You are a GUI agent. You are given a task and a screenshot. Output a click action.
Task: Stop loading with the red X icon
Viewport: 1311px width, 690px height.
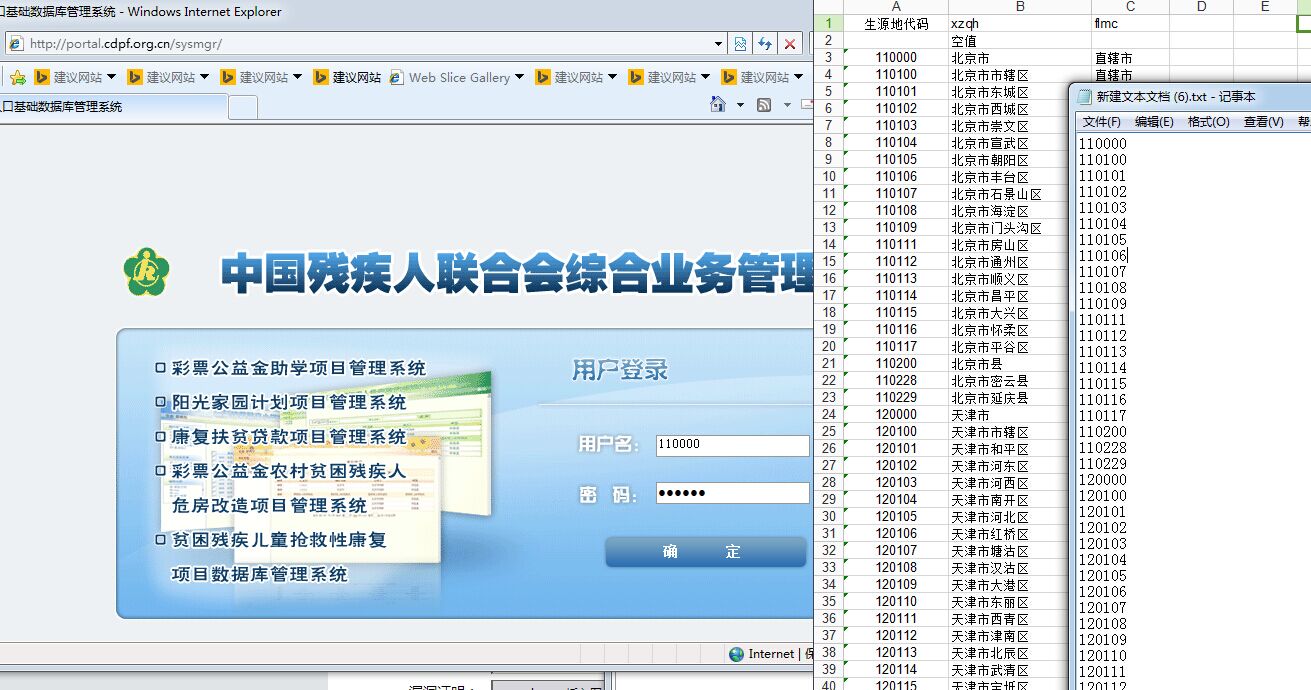(x=790, y=44)
